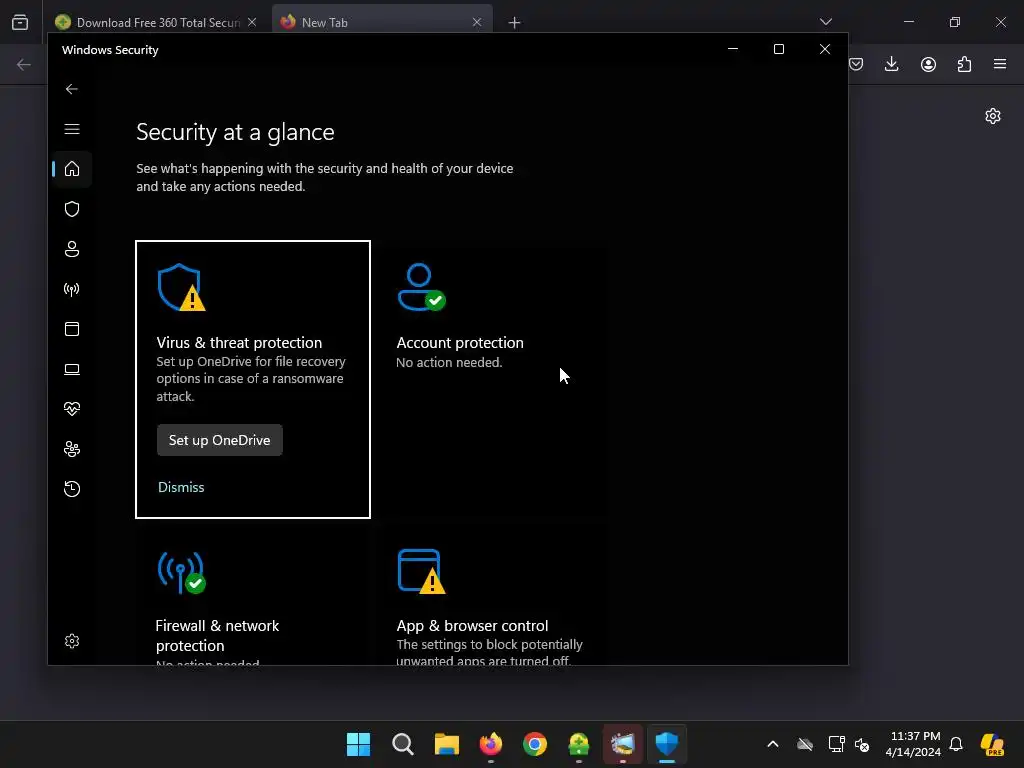The image size is (1024, 768).
Task: Dismiss the OneDrive recommendation
Action: click(x=181, y=487)
